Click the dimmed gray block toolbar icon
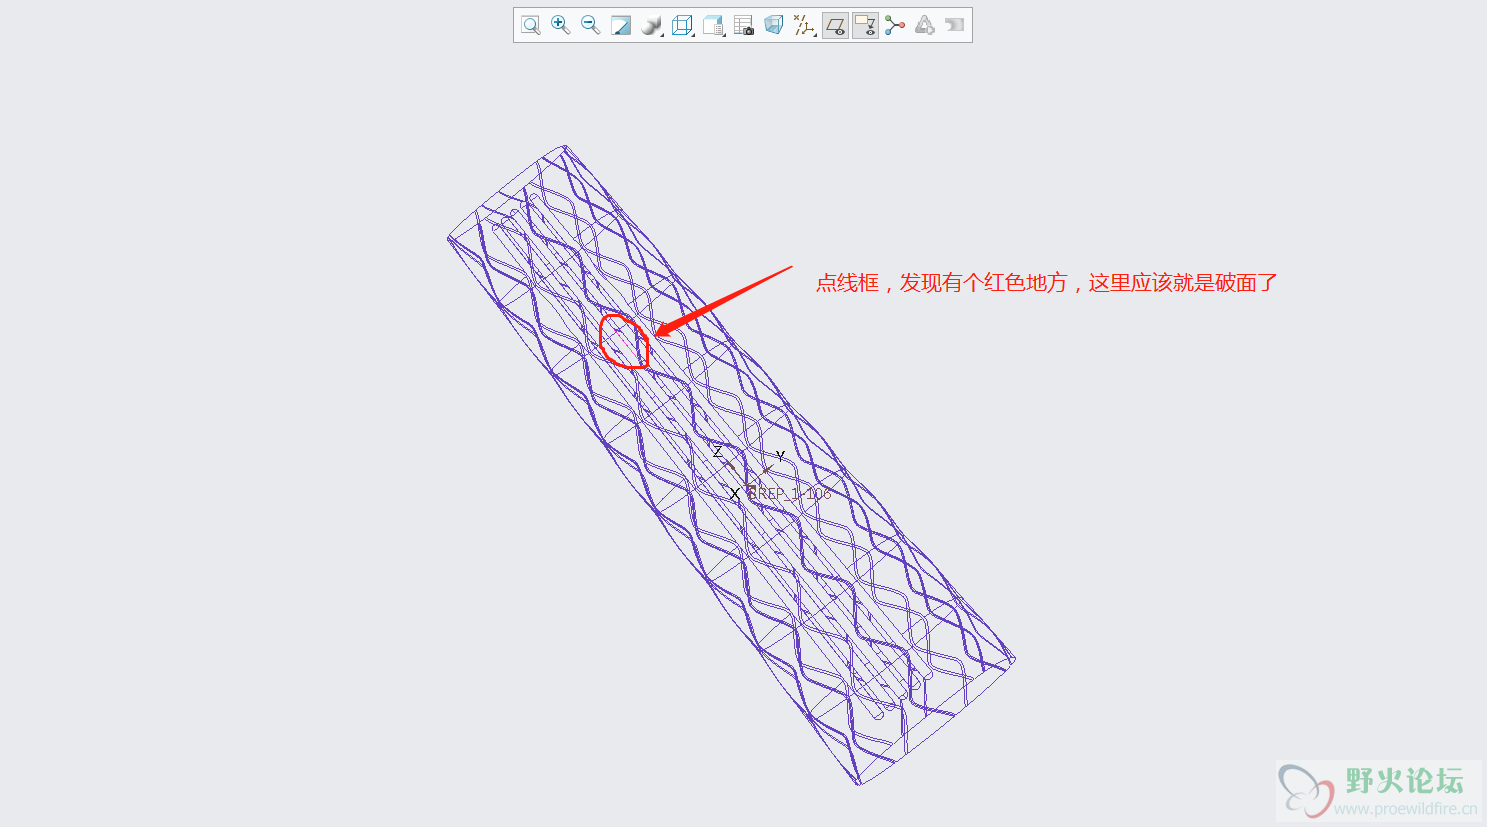 (955, 25)
